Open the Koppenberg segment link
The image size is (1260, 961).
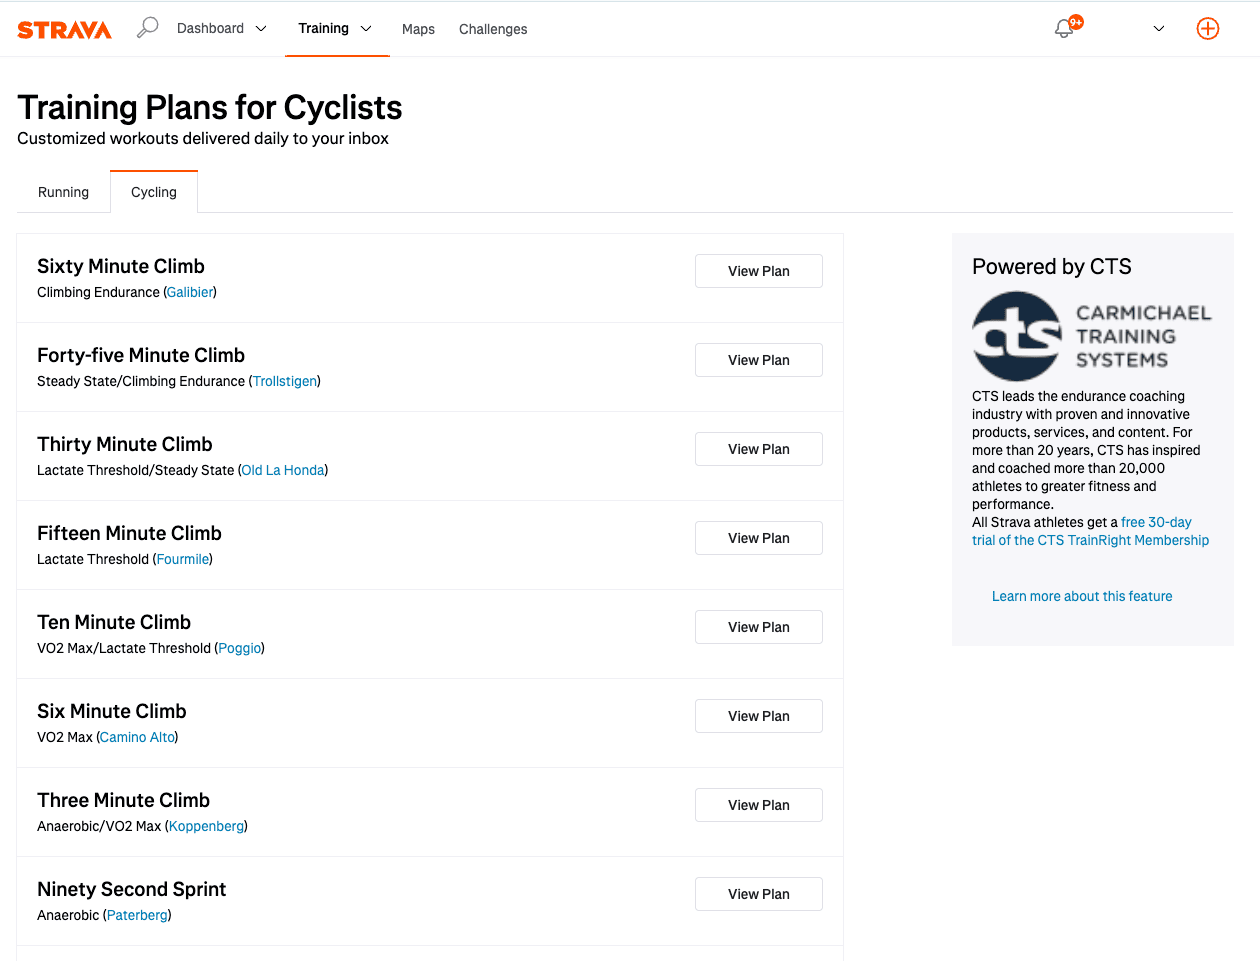coord(205,826)
